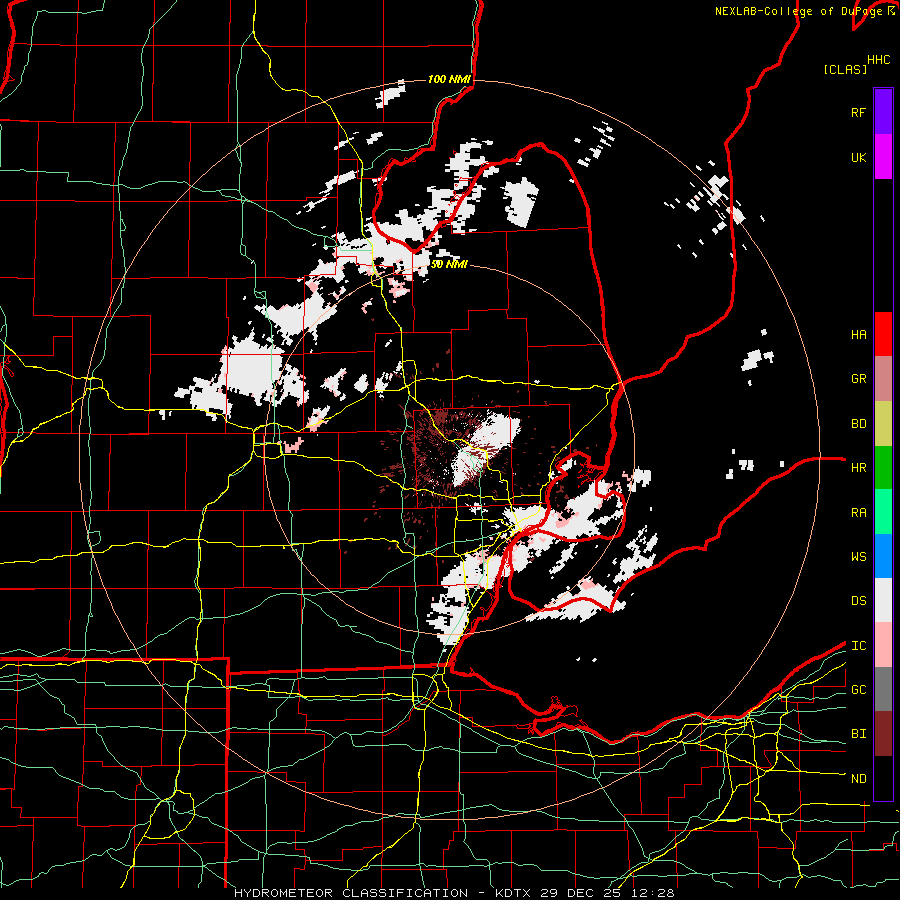Click the GC gray color swatch
900x900 pixels.
coord(883,689)
